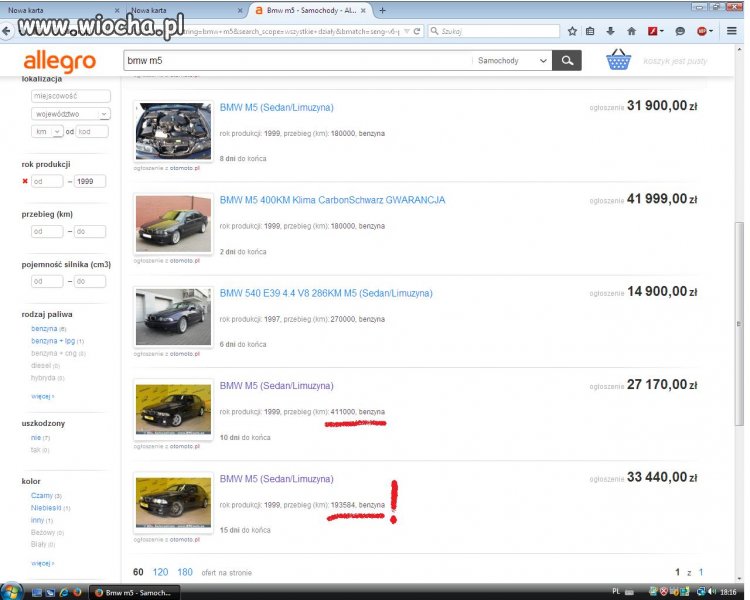Open the Samochody category dropdown

click(x=512, y=61)
